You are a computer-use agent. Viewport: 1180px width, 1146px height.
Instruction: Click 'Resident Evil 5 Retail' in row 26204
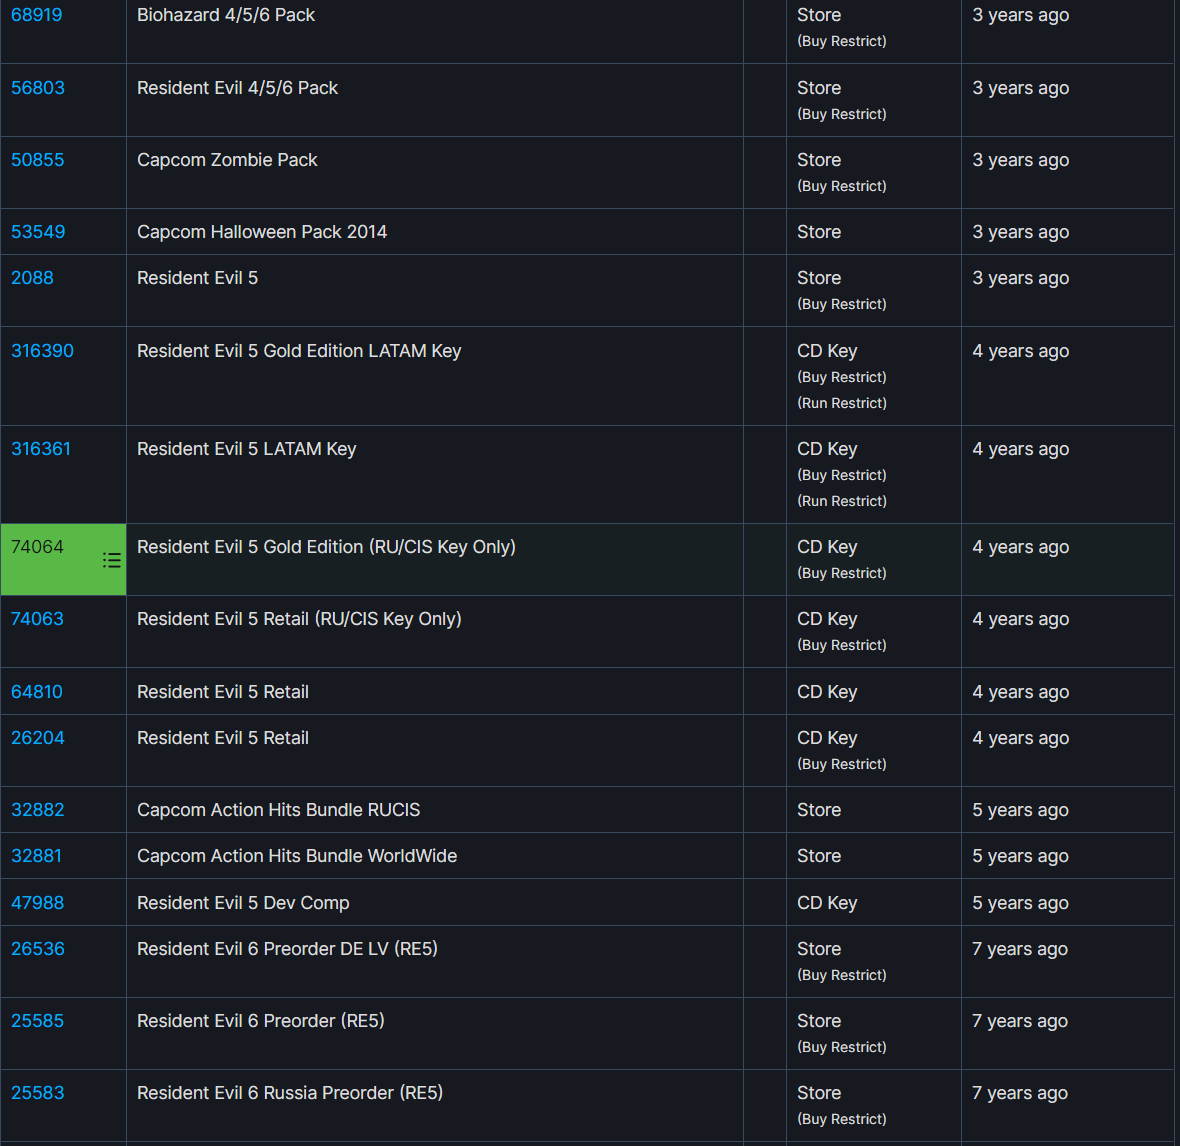tap(223, 737)
